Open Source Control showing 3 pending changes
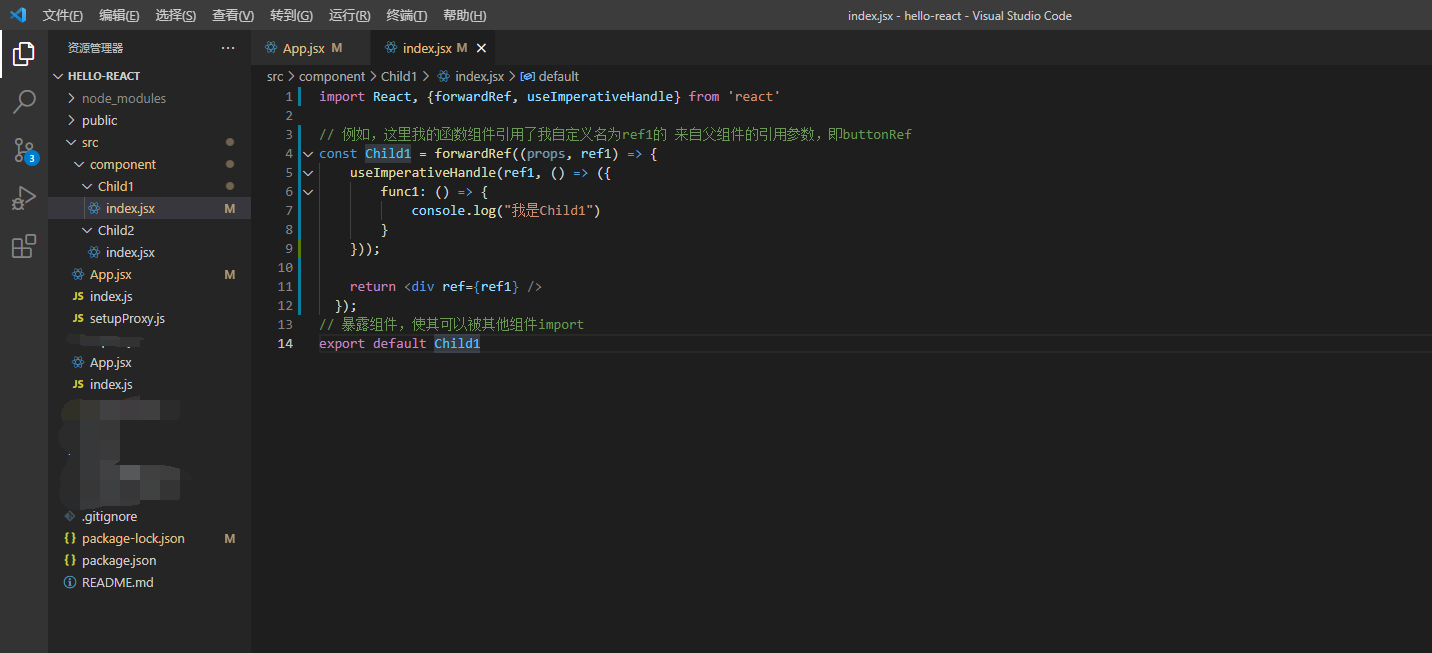Image resolution: width=1432 pixels, height=653 pixels. pyautogui.click(x=23, y=150)
